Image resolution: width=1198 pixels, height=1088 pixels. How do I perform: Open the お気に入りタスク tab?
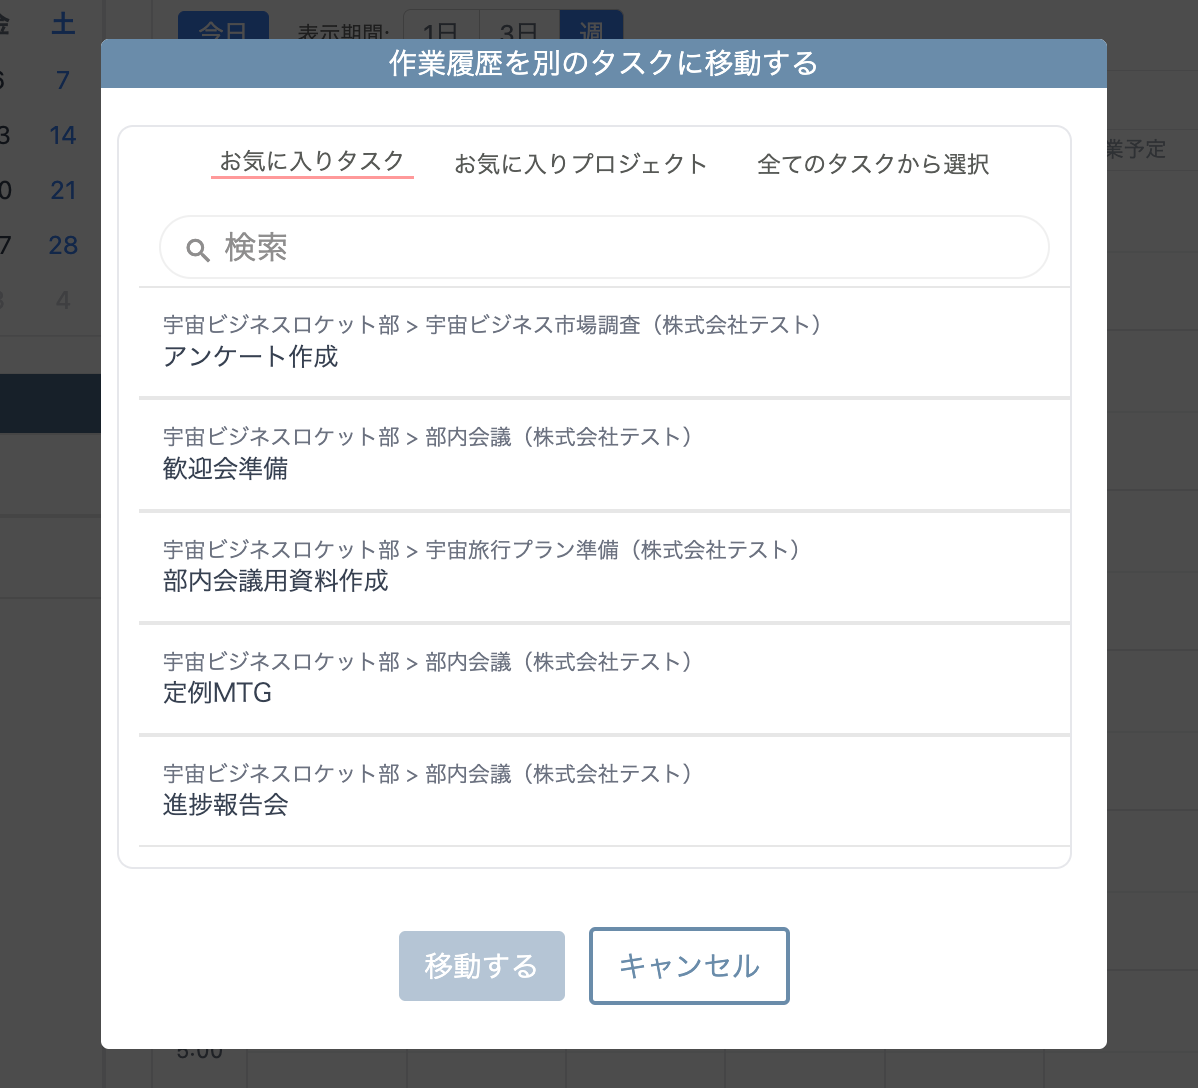tap(312, 164)
